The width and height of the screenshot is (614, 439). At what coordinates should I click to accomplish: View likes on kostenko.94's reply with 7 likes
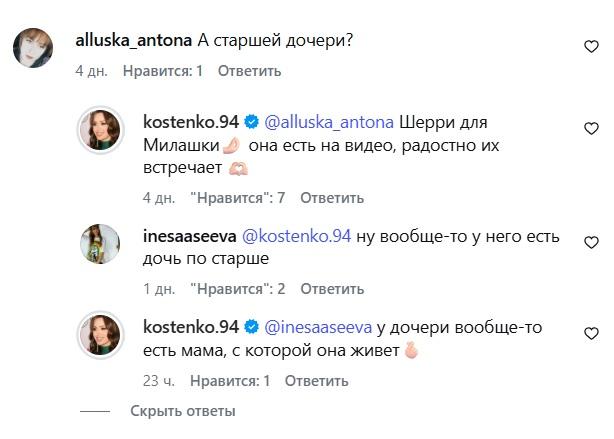click(238, 197)
